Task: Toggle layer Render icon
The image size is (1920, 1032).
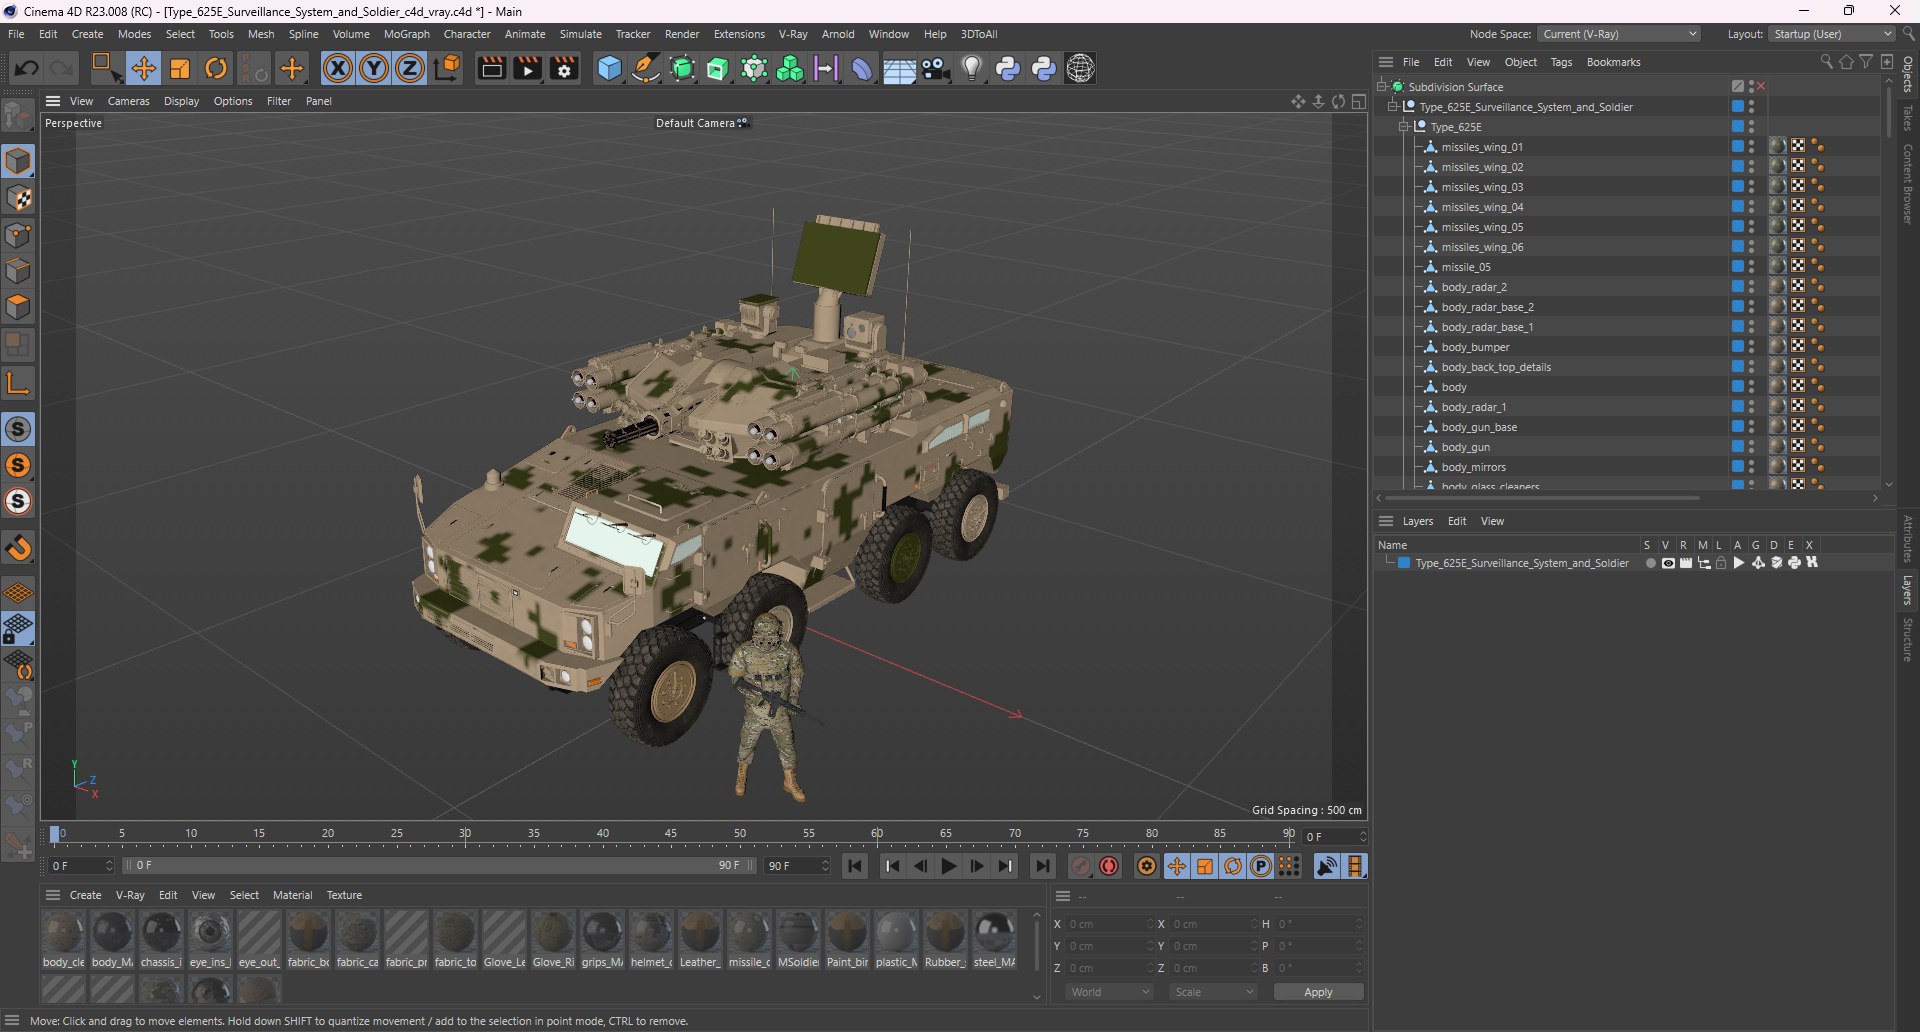Action: tap(1686, 563)
